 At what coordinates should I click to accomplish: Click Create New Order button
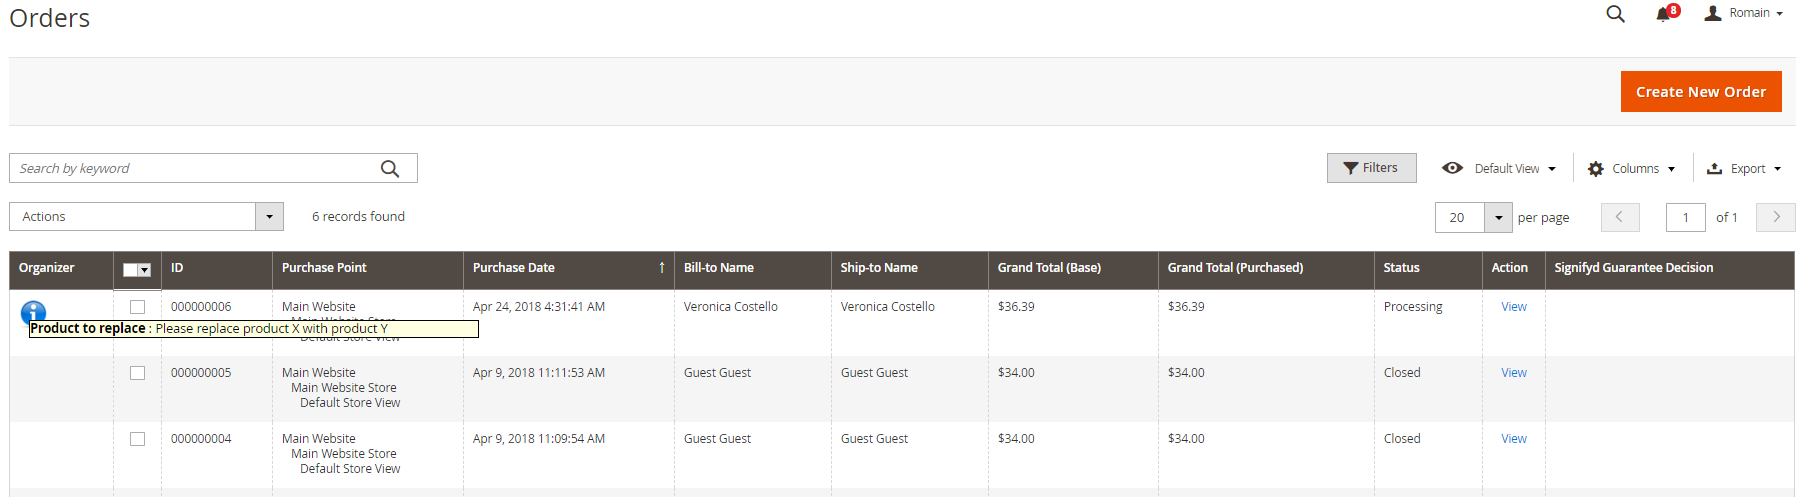click(x=1701, y=92)
